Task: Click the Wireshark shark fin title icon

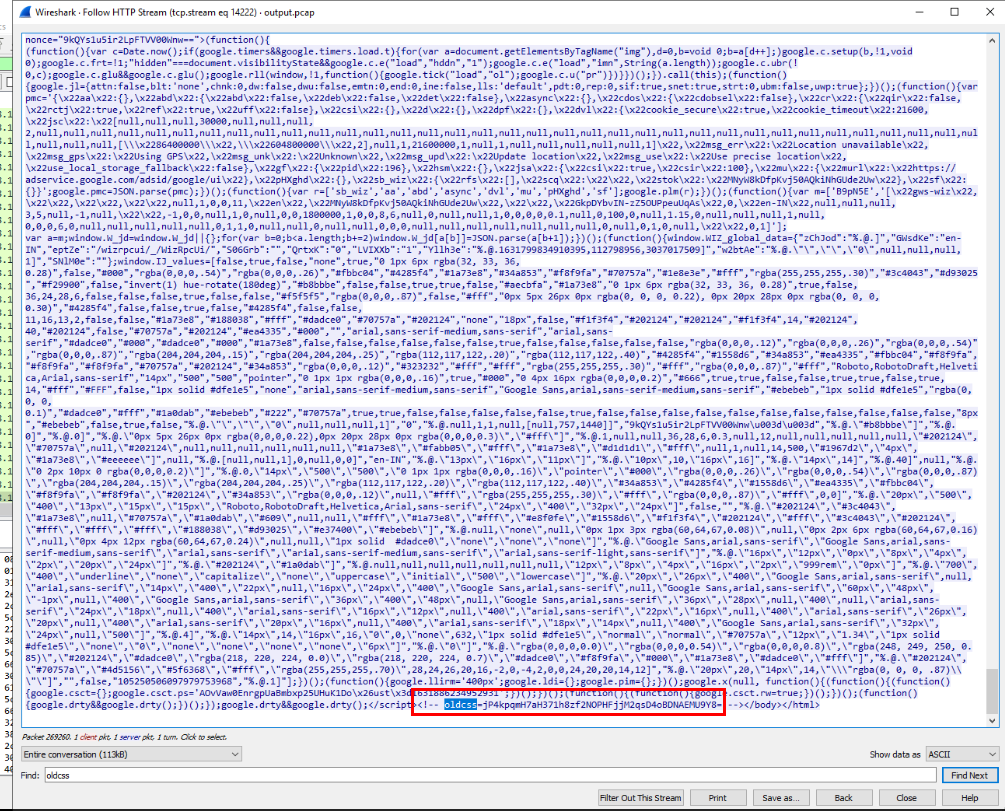Action: (x=25, y=12)
